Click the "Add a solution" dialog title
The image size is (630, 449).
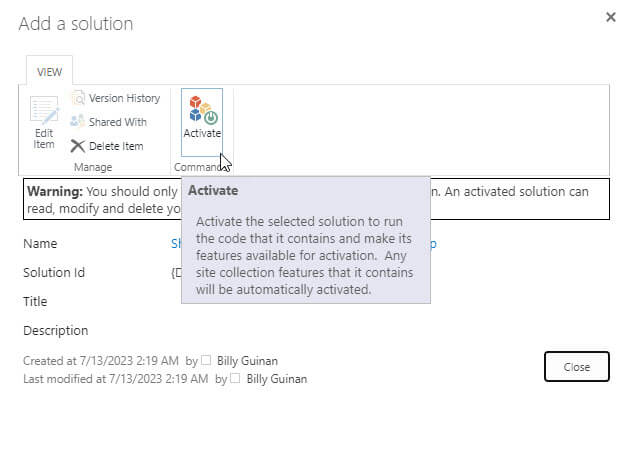click(x=75, y=23)
